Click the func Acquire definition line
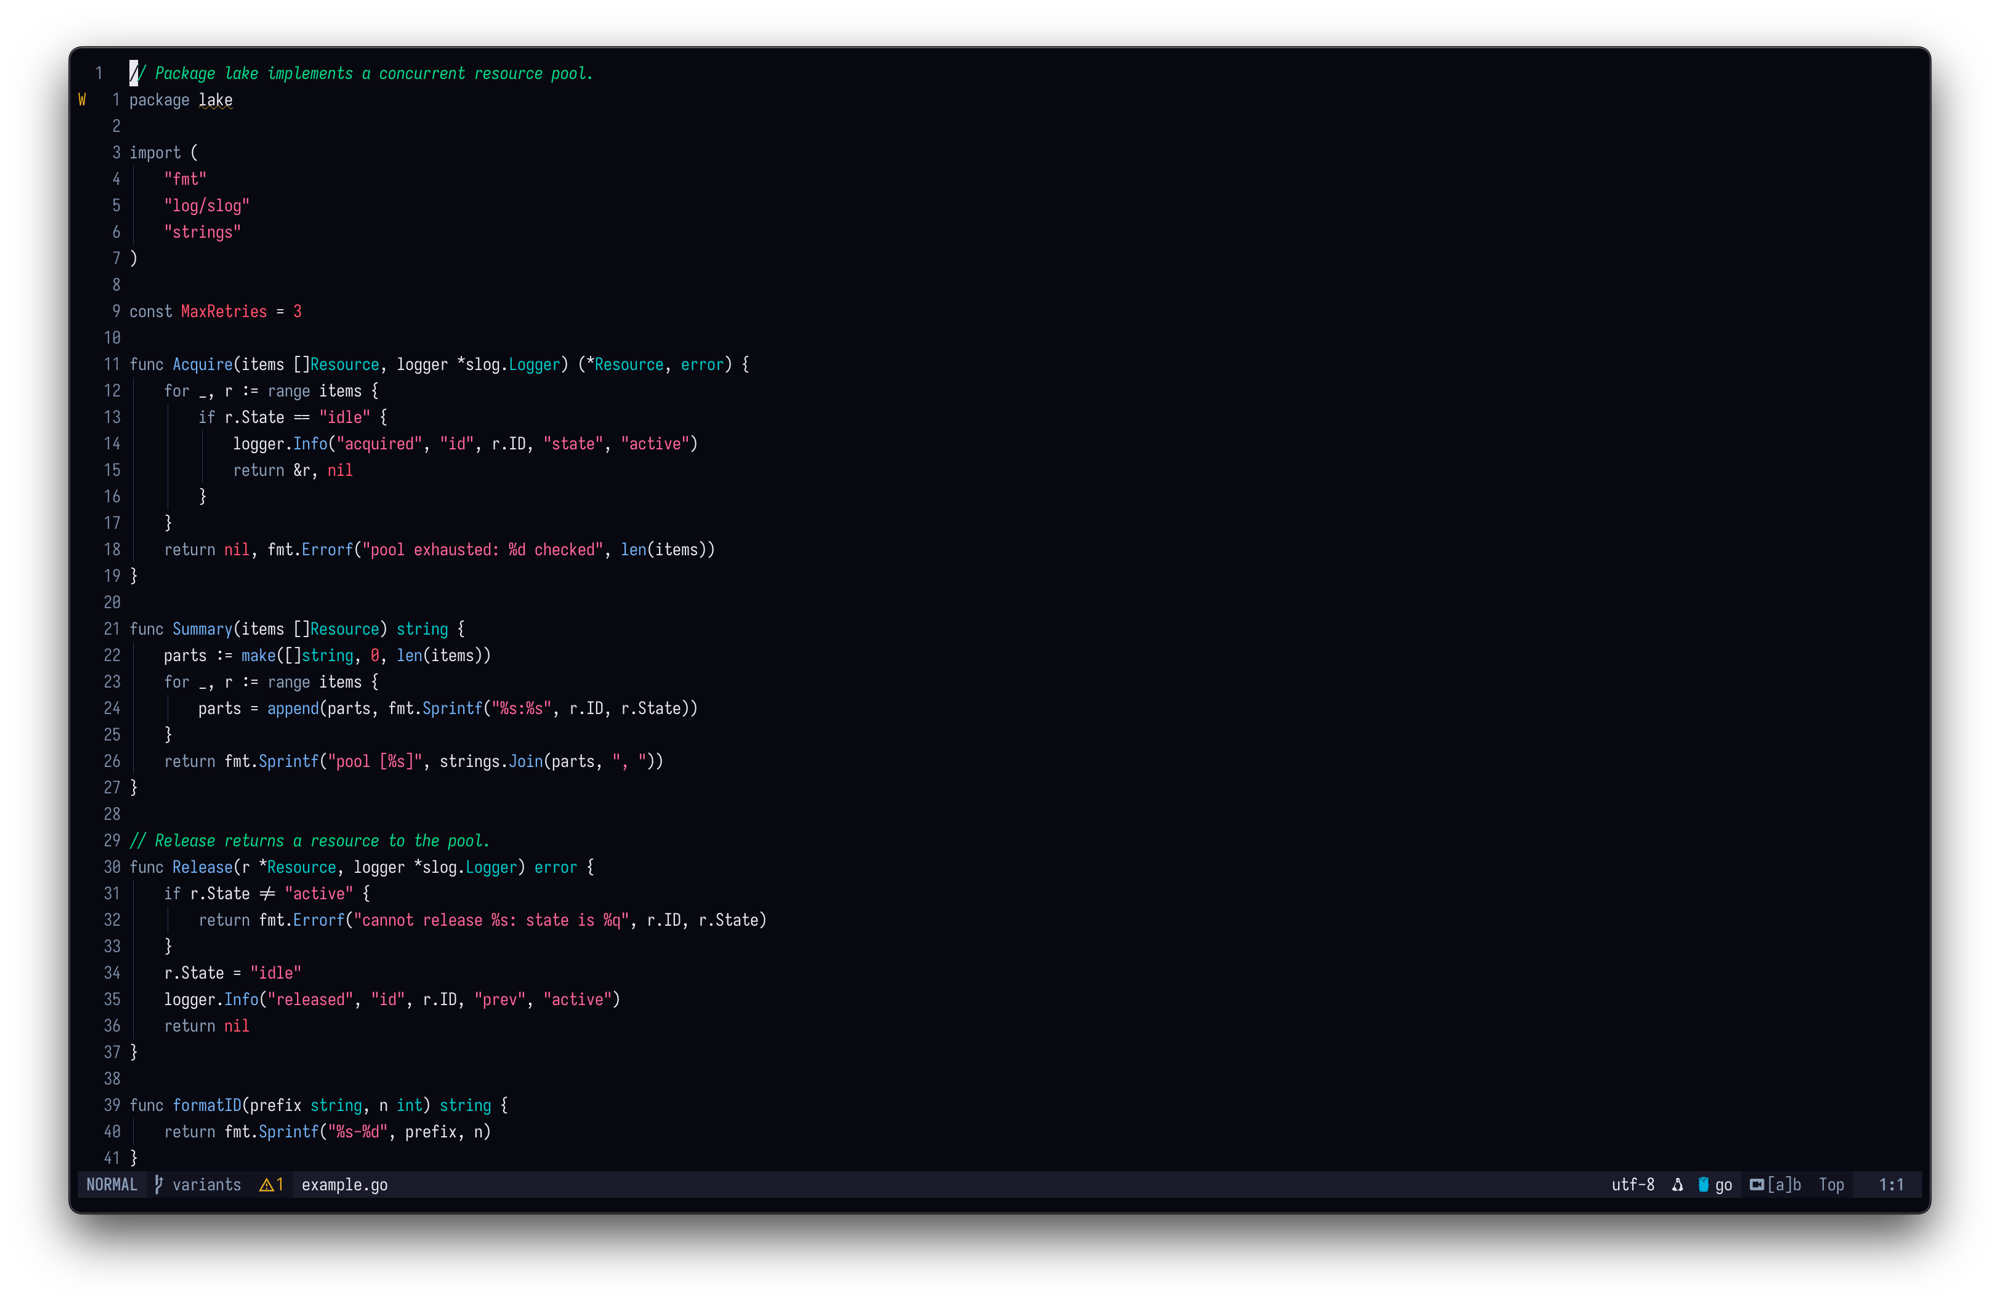2000x1305 pixels. point(202,365)
